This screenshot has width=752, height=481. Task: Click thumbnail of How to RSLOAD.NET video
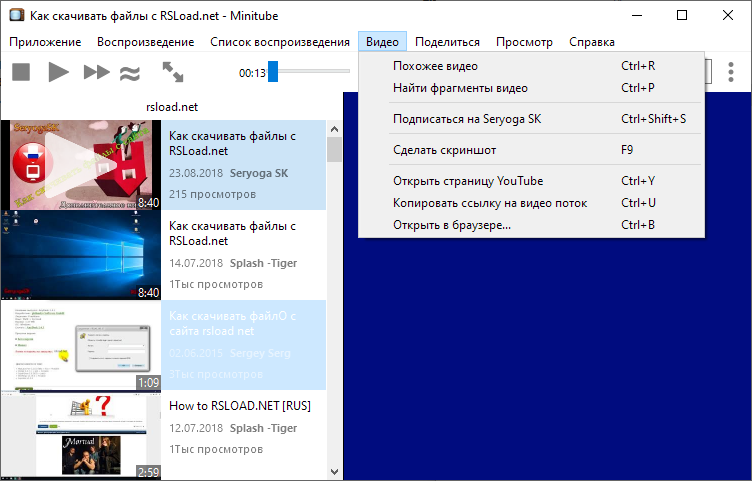(x=81, y=435)
